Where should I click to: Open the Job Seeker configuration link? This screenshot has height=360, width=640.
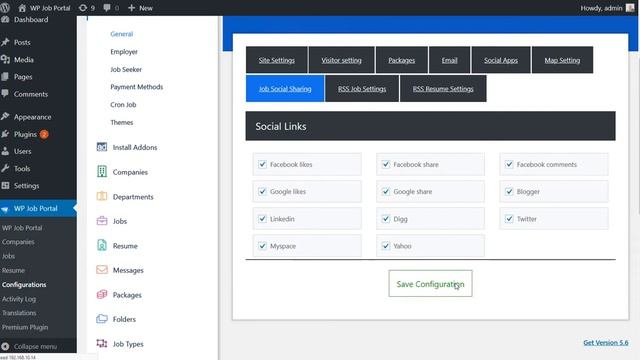pos(126,69)
